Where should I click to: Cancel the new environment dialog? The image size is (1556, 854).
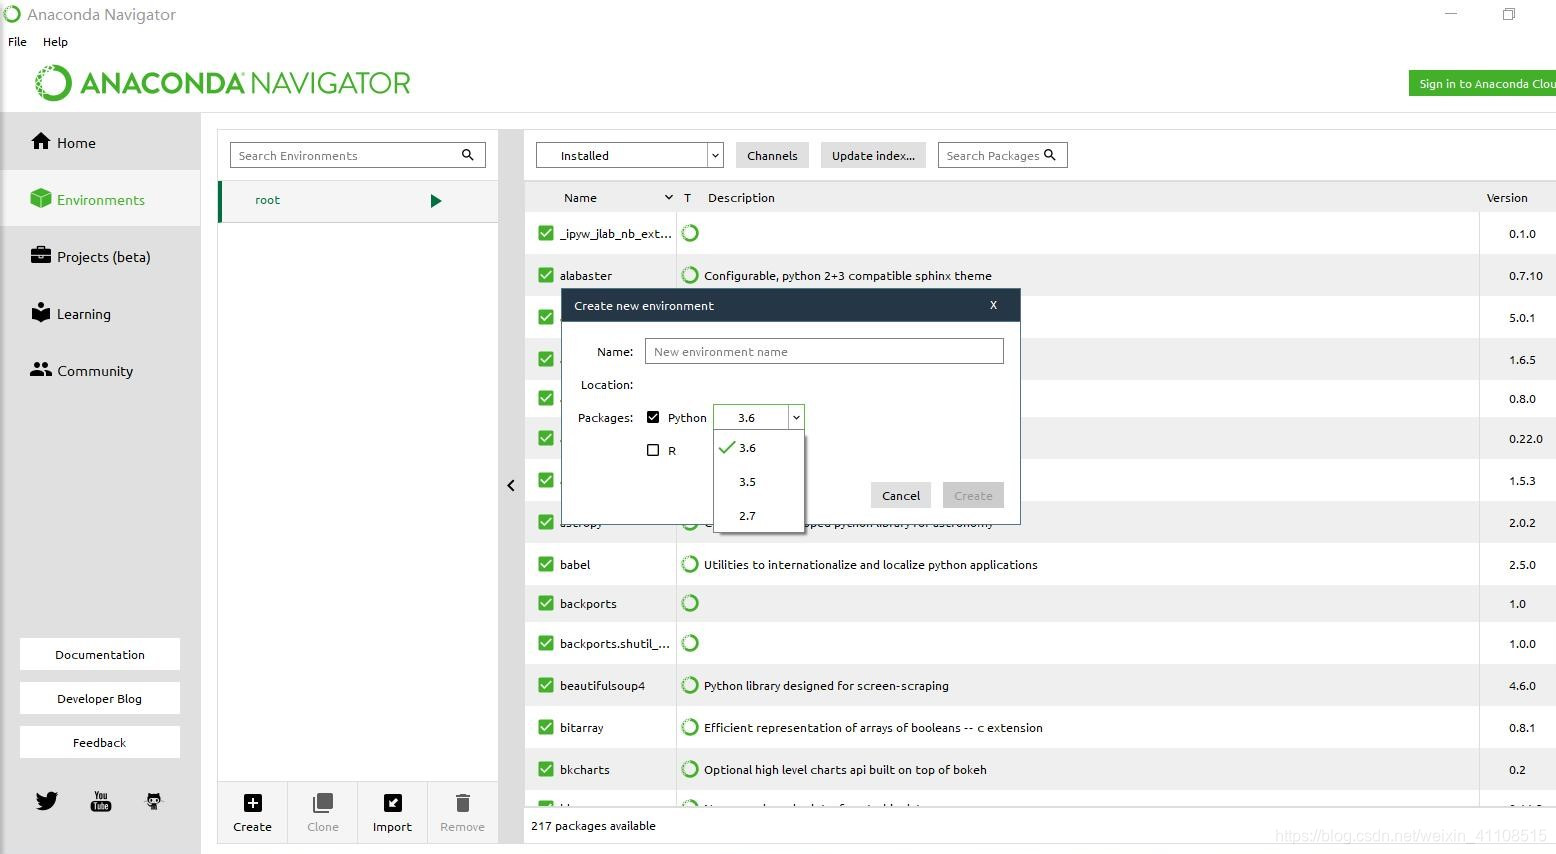pos(901,495)
